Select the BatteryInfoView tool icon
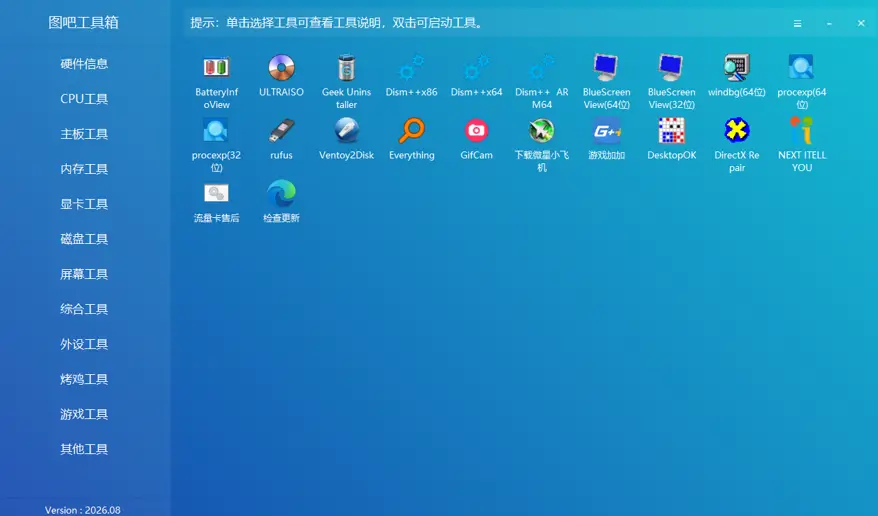Image resolution: width=878 pixels, height=516 pixels. click(216, 68)
